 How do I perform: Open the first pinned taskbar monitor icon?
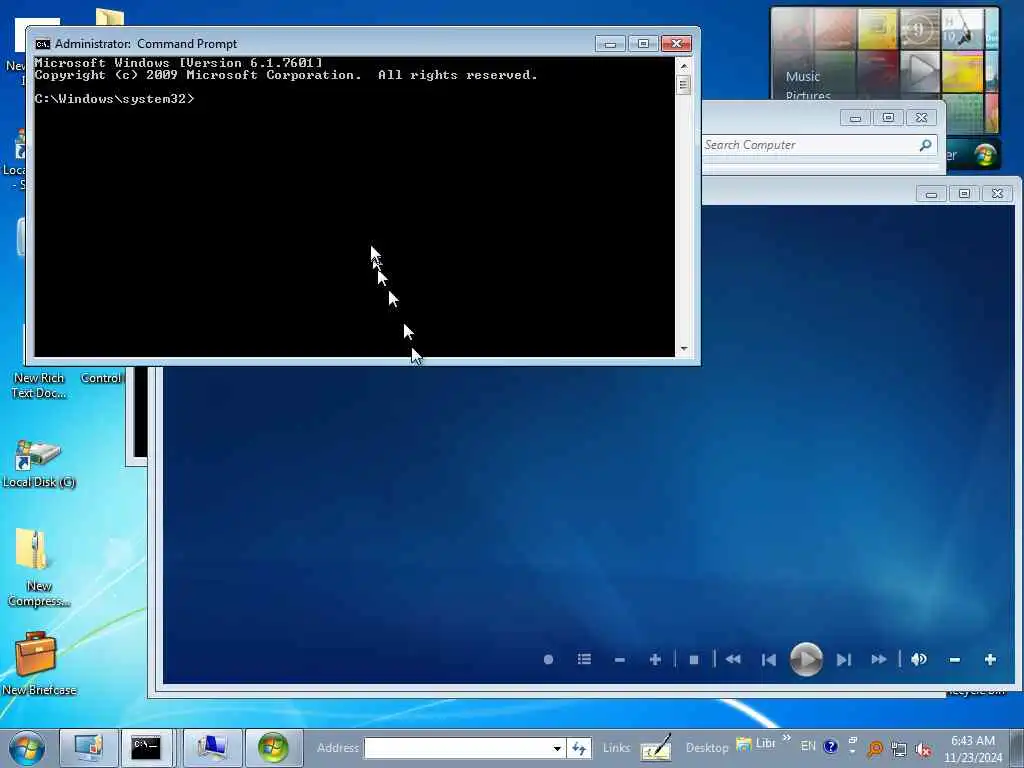[x=89, y=748]
